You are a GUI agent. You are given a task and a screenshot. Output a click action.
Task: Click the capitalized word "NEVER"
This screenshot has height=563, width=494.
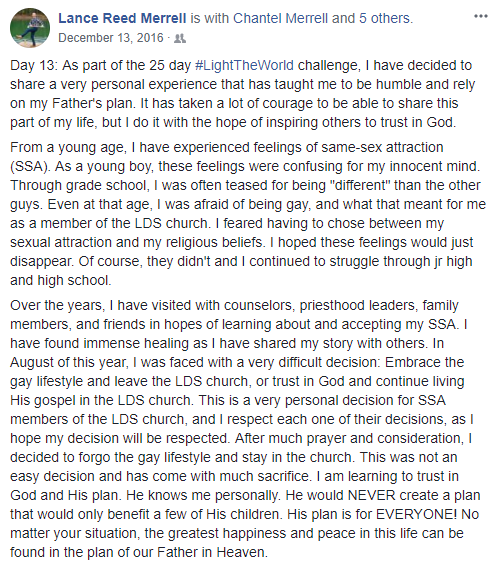coord(371,495)
